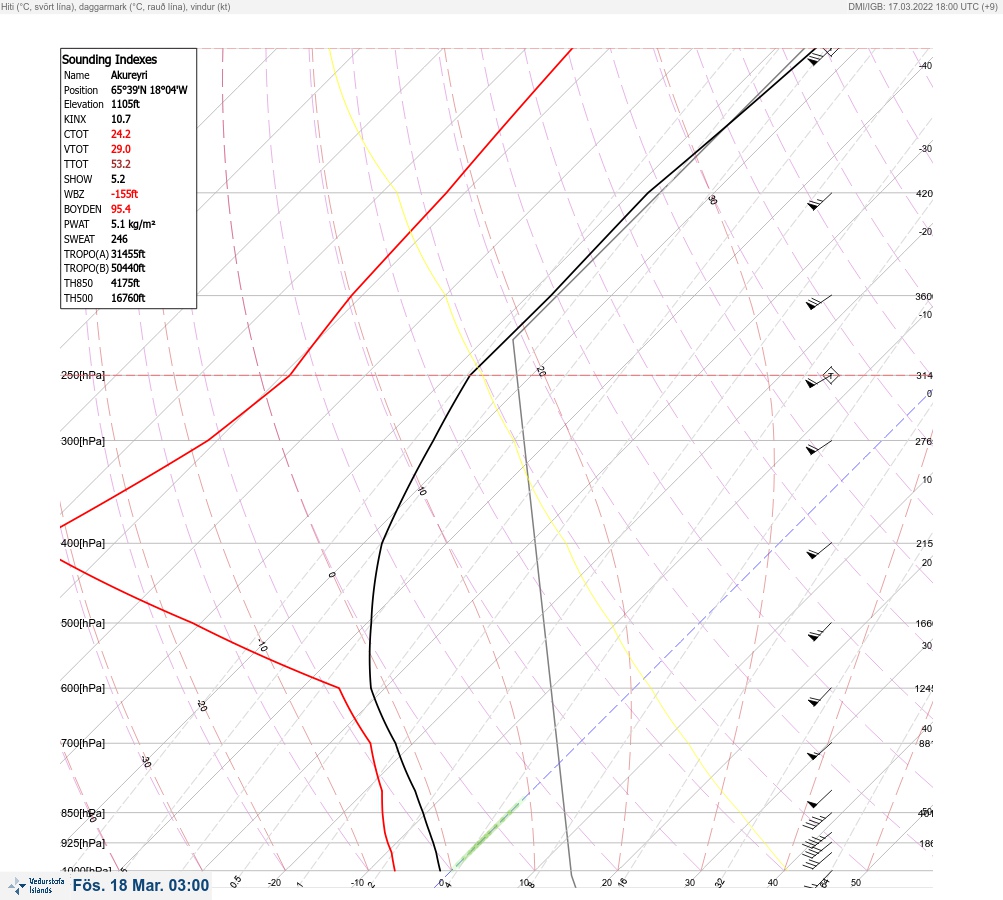
Task: Click the PWAT value 5.1 kg/m²
Action: click(x=133, y=224)
